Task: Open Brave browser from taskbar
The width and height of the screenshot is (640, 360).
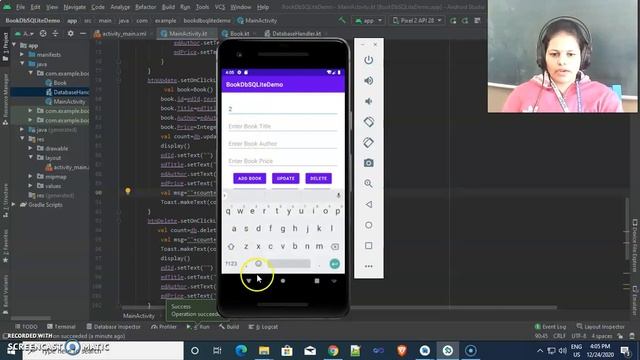Action: (402, 351)
